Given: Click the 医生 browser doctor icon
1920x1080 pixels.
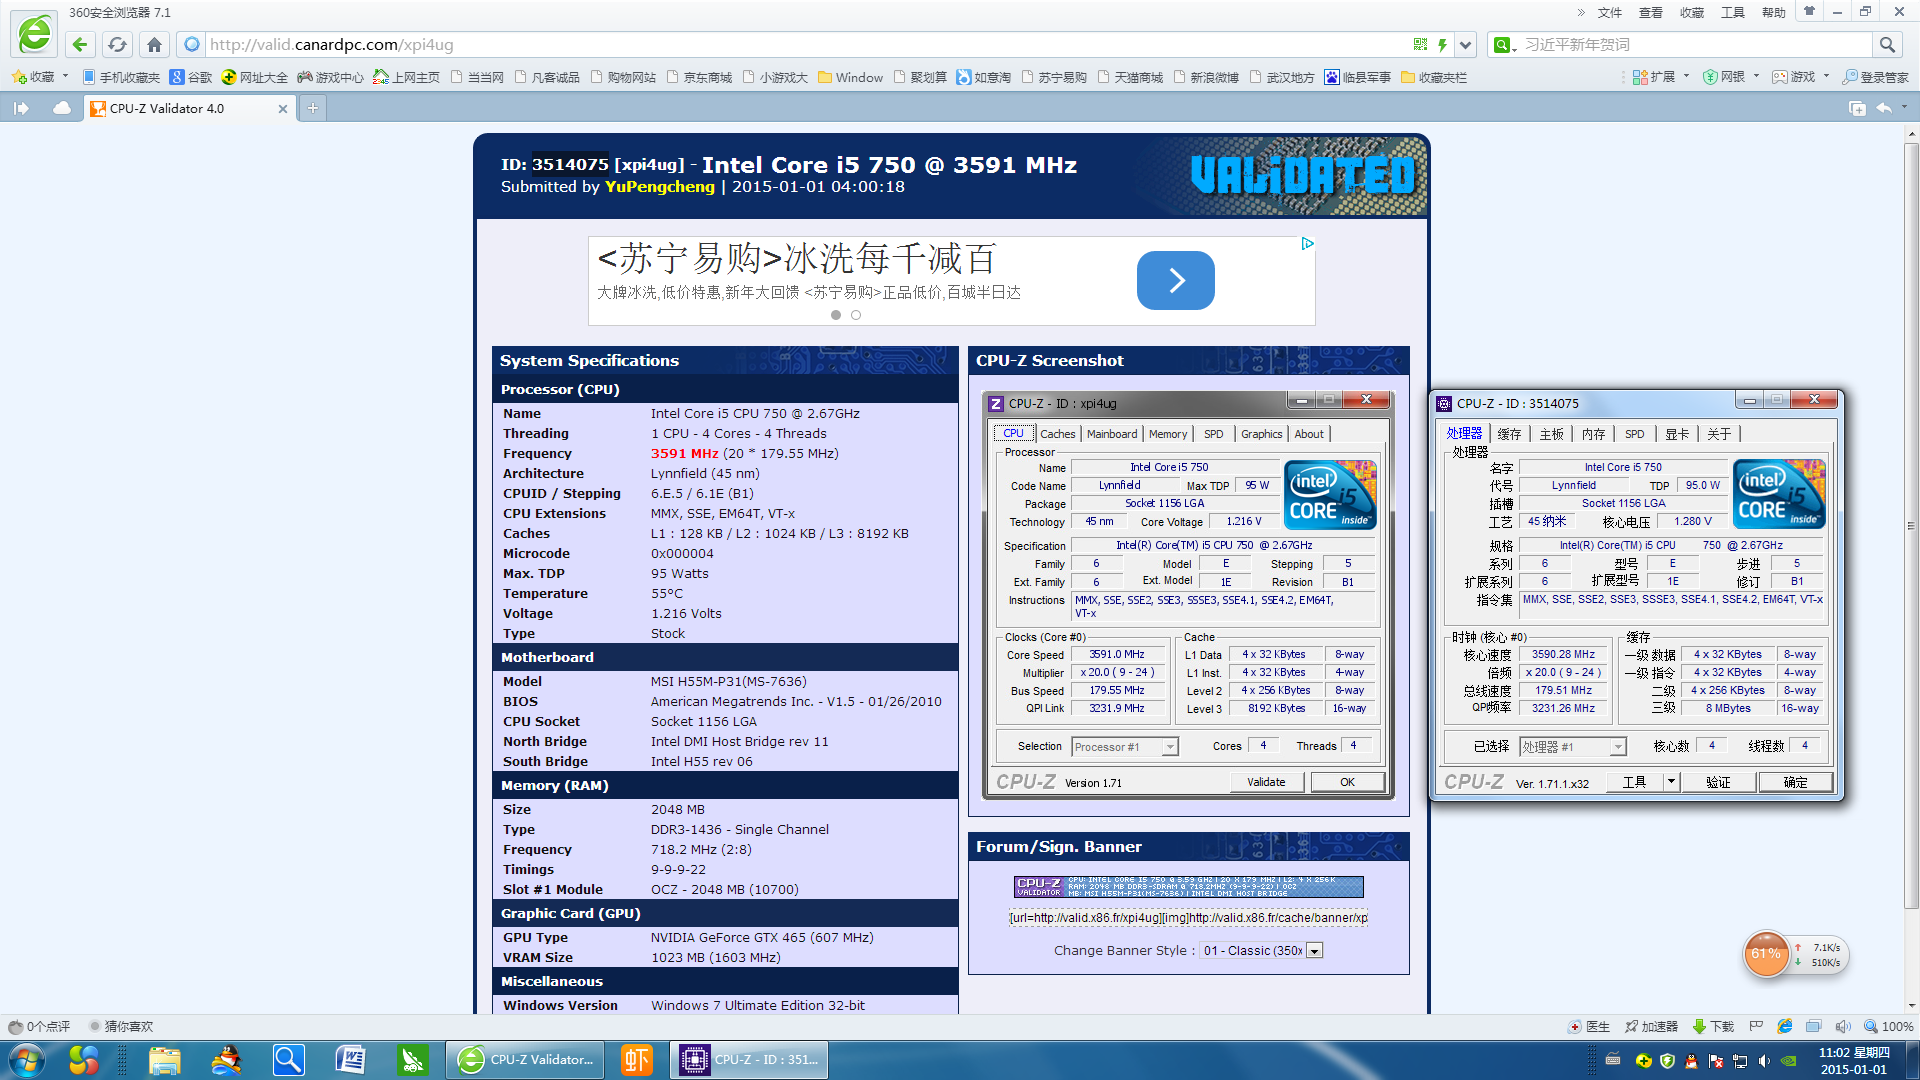Looking at the screenshot, I should [x=1588, y=1026].
